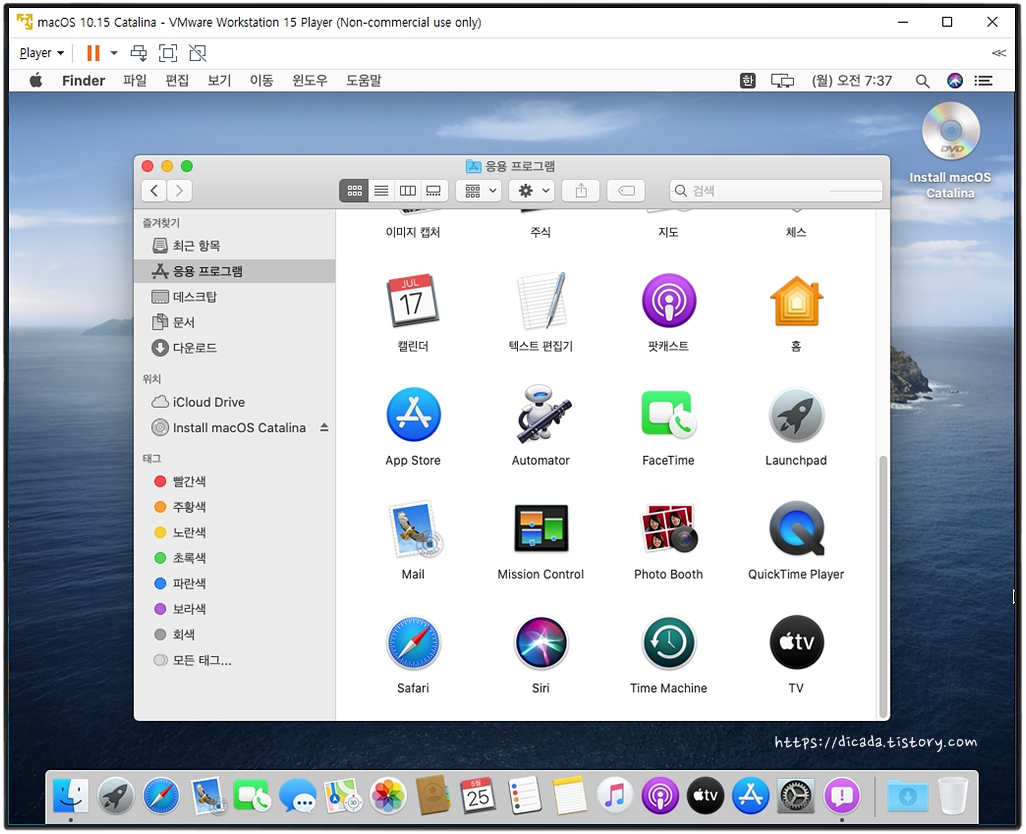Open the Photo Booth app icon

click(669, 528)
